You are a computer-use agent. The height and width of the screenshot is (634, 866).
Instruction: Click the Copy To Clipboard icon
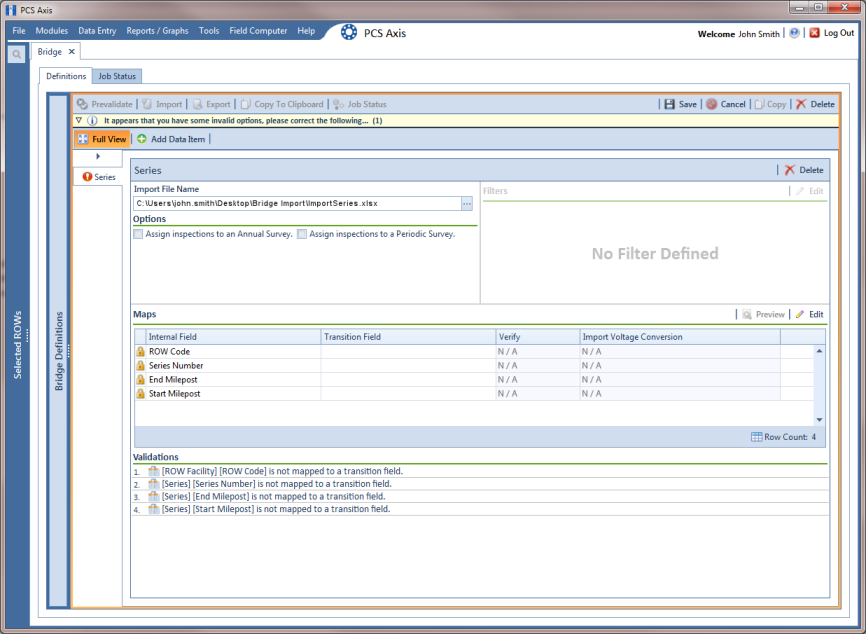(x=246, y=104)
